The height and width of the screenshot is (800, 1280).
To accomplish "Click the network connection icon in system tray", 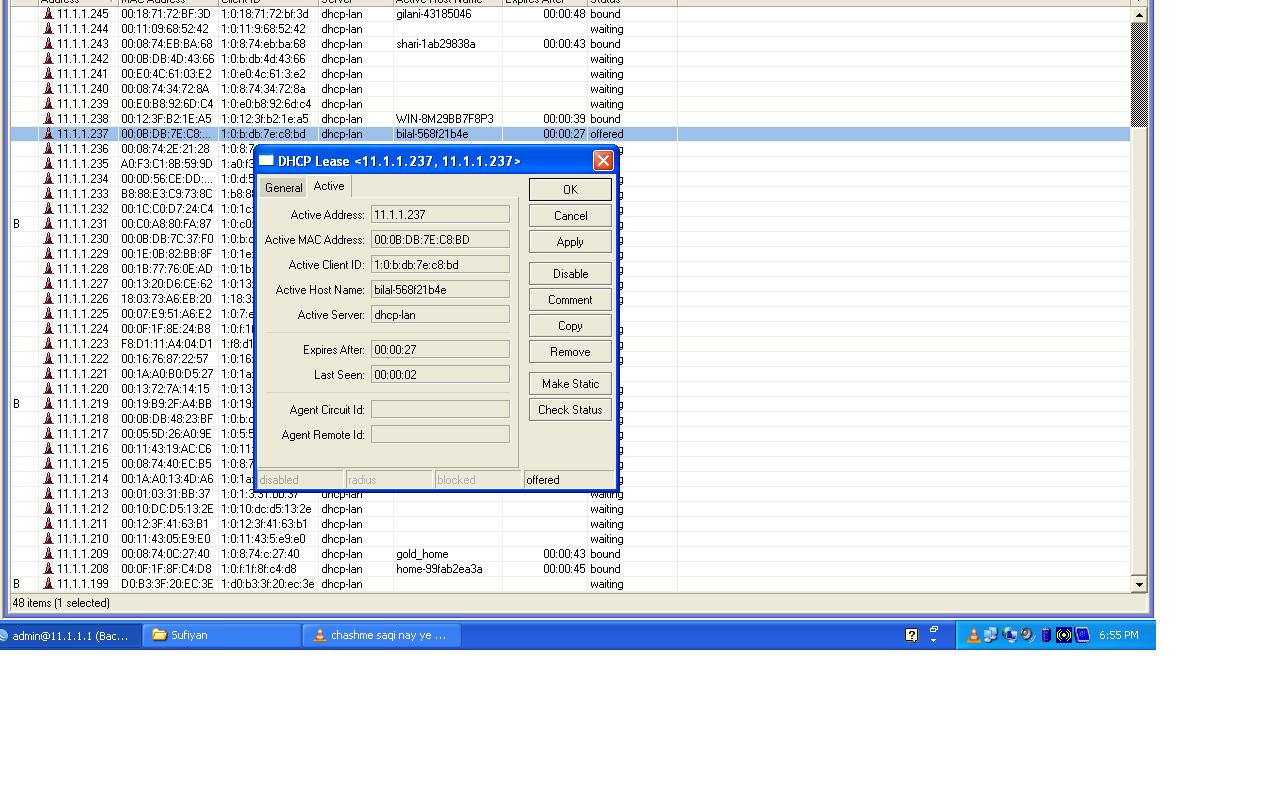I will pyautogui.click(x=991, y=634).
